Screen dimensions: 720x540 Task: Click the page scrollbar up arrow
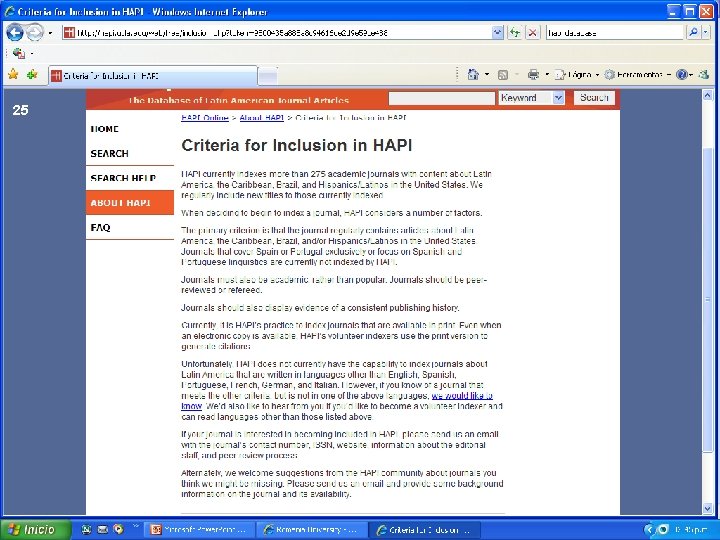pyautogui.click(x=707, y=96)
